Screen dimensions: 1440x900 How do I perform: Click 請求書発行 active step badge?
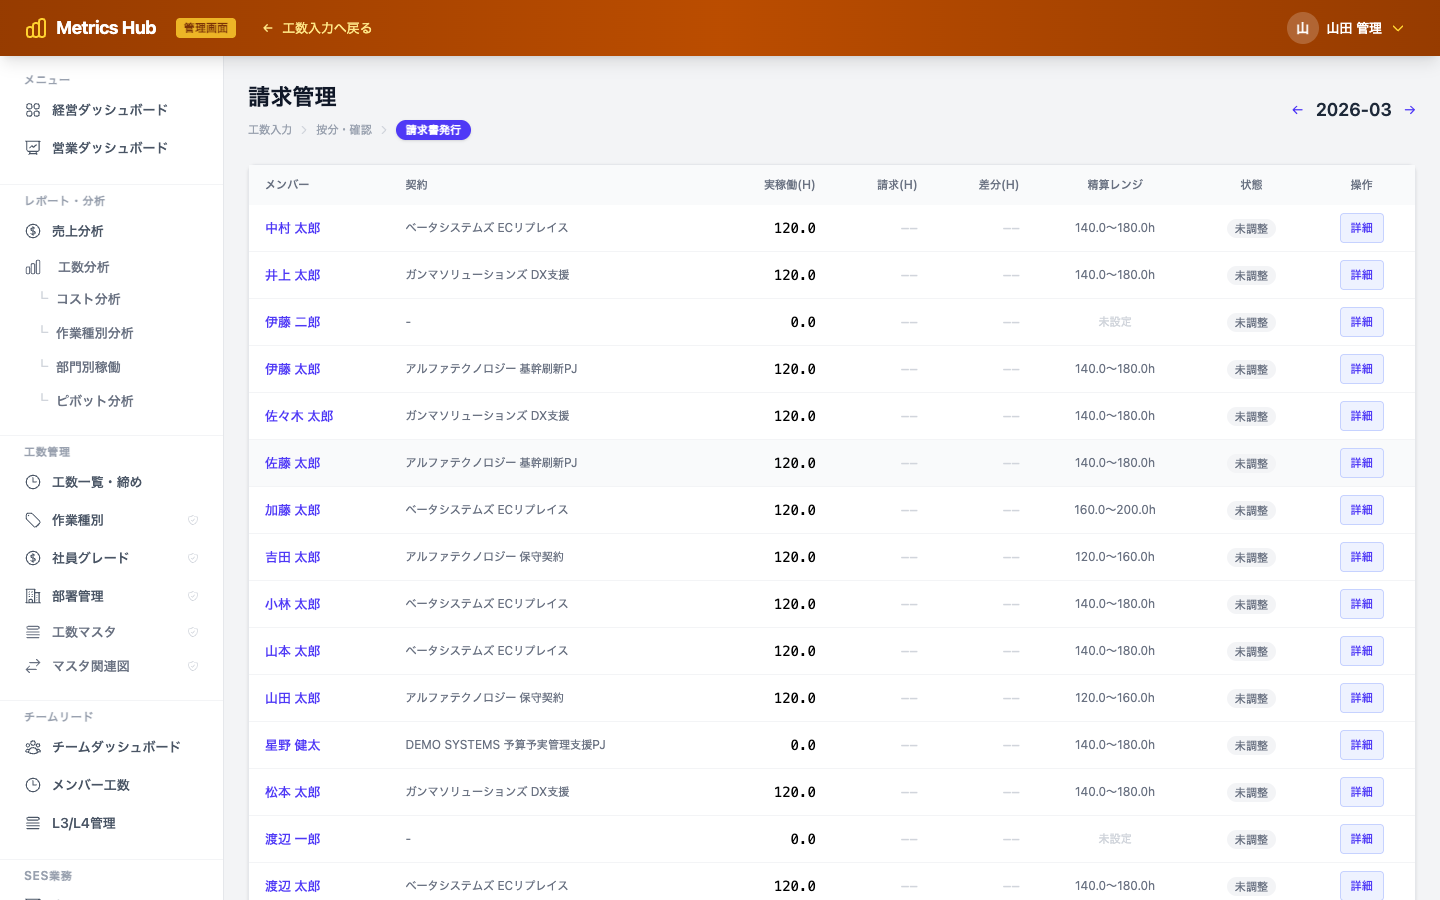[433, 130]
